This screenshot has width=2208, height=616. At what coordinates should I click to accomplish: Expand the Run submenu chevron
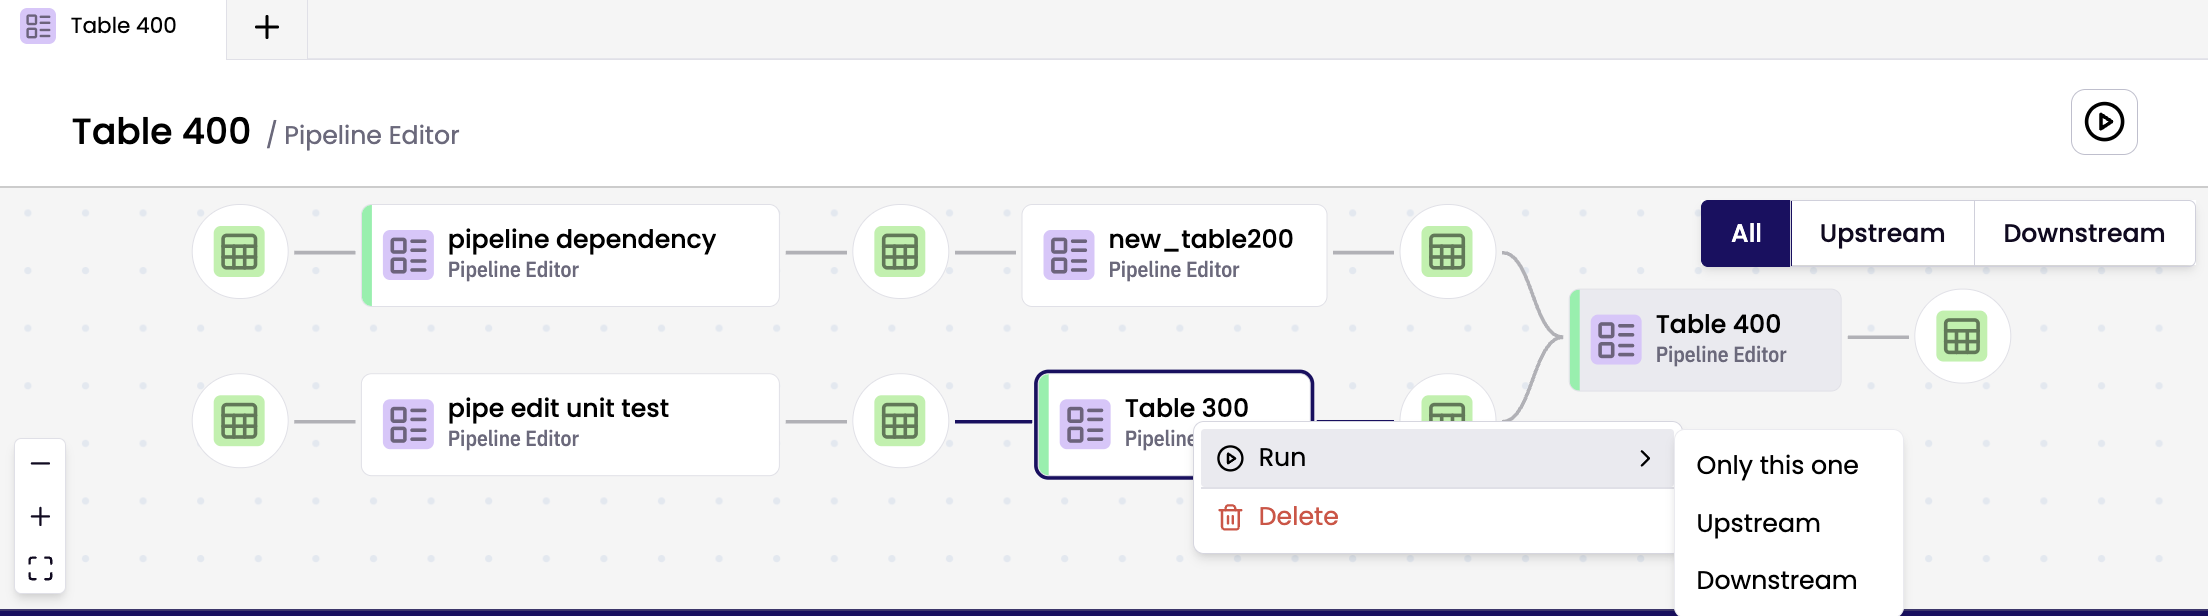pyautogui.click(x=1645, y=458)
